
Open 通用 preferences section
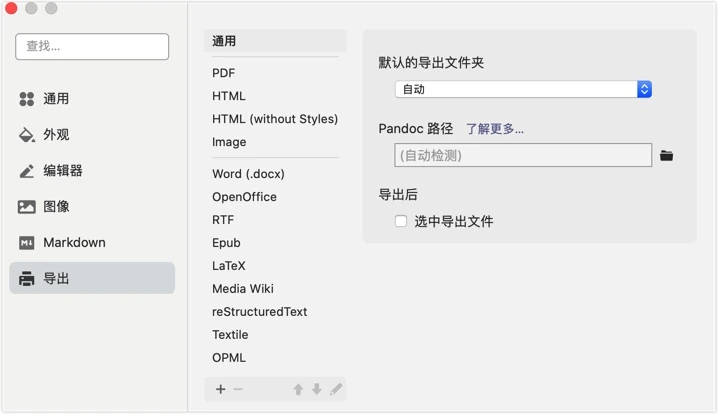tap(92, 99)
